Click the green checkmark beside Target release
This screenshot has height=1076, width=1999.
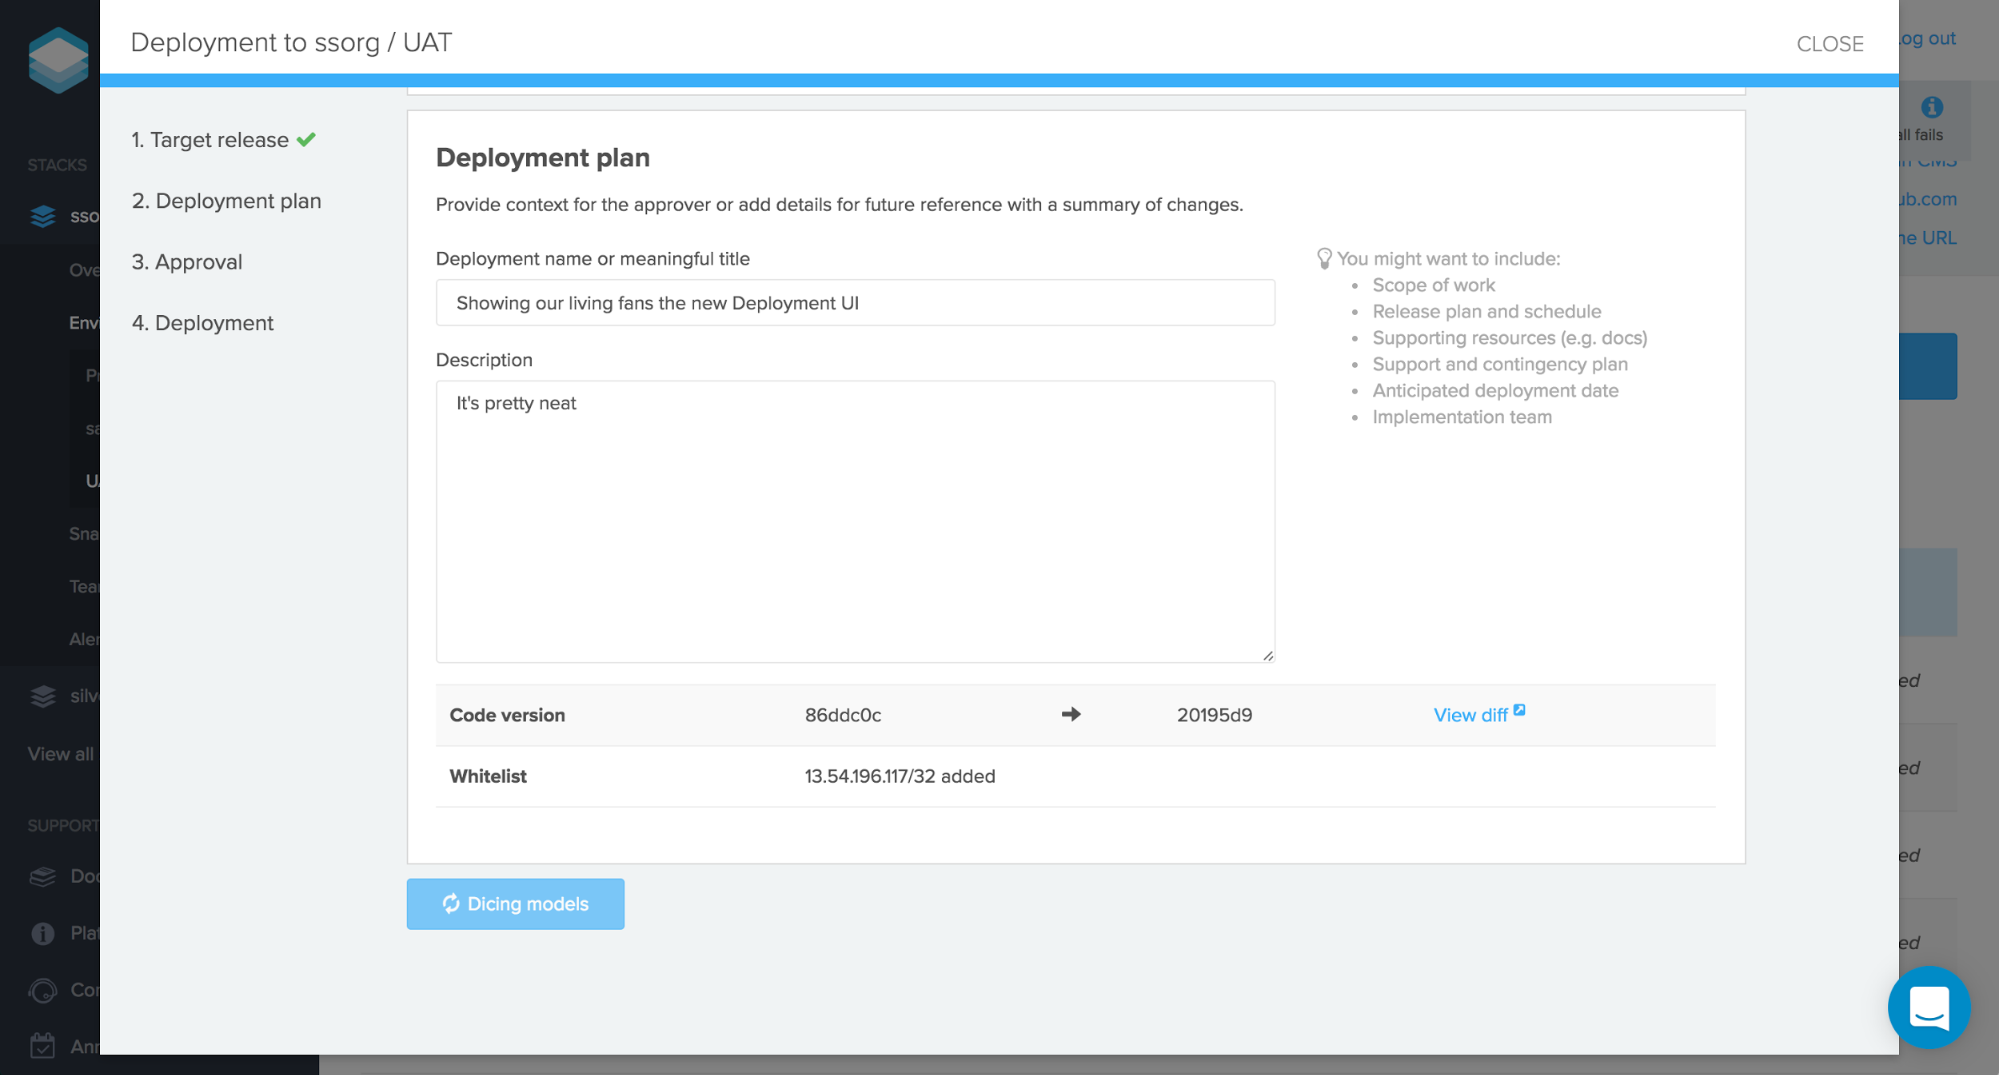click(x=306, y=139)
